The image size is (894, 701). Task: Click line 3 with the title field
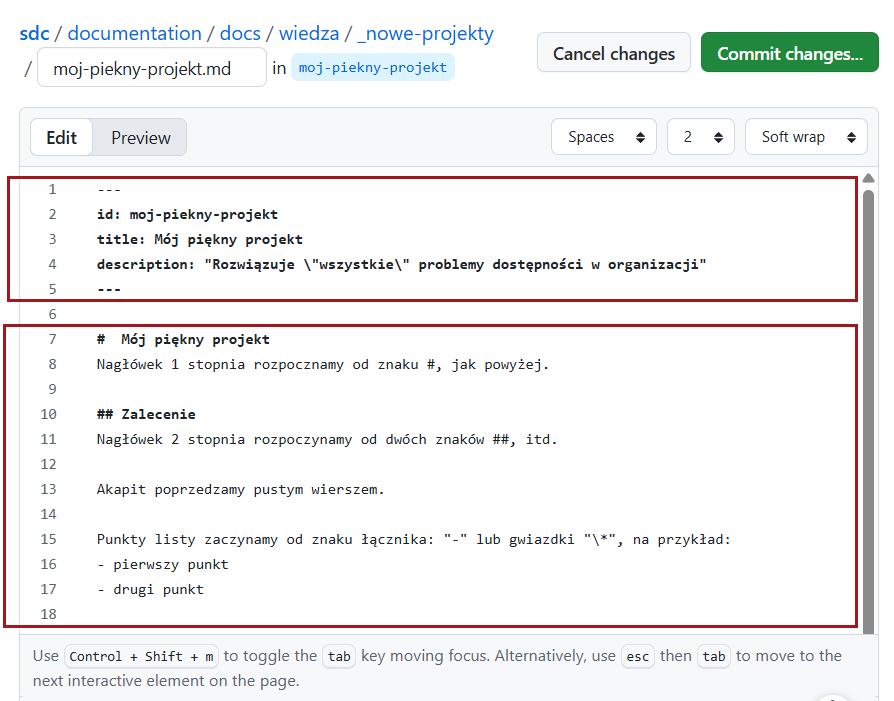click(199, 239)
